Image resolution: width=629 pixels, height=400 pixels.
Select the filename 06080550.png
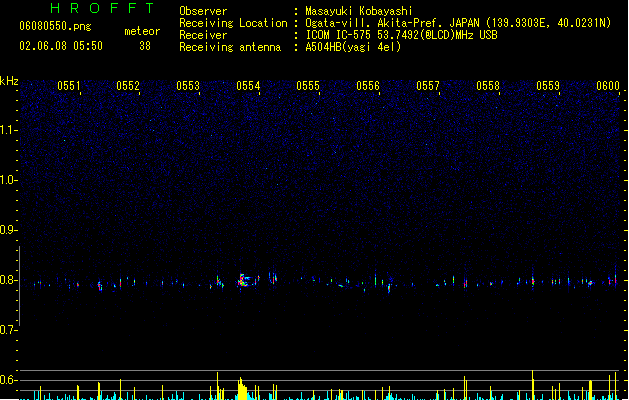(x=55, y=26)
